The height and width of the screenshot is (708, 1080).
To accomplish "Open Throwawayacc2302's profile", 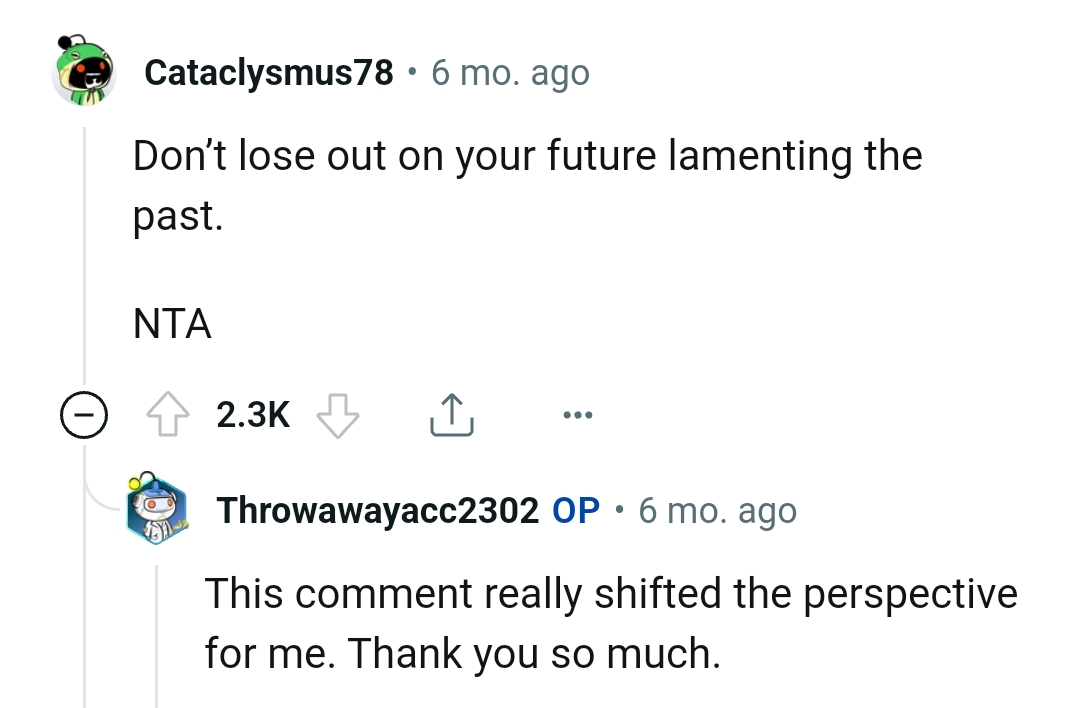I will (x=376, y=510).
